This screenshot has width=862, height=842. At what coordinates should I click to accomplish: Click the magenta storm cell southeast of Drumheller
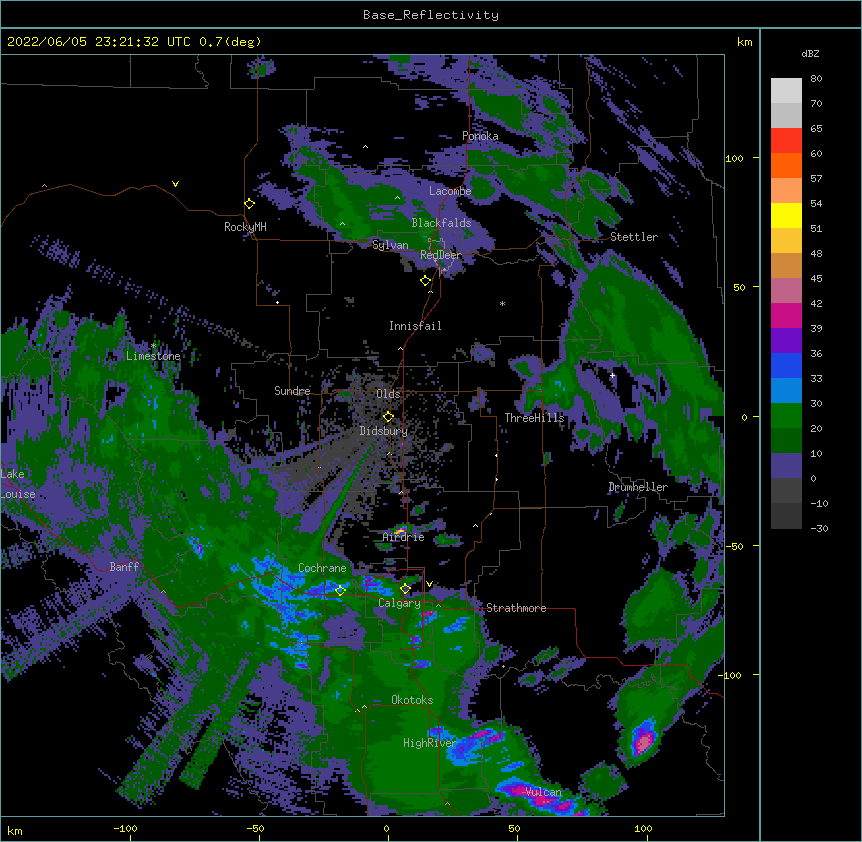pos(643,740)
